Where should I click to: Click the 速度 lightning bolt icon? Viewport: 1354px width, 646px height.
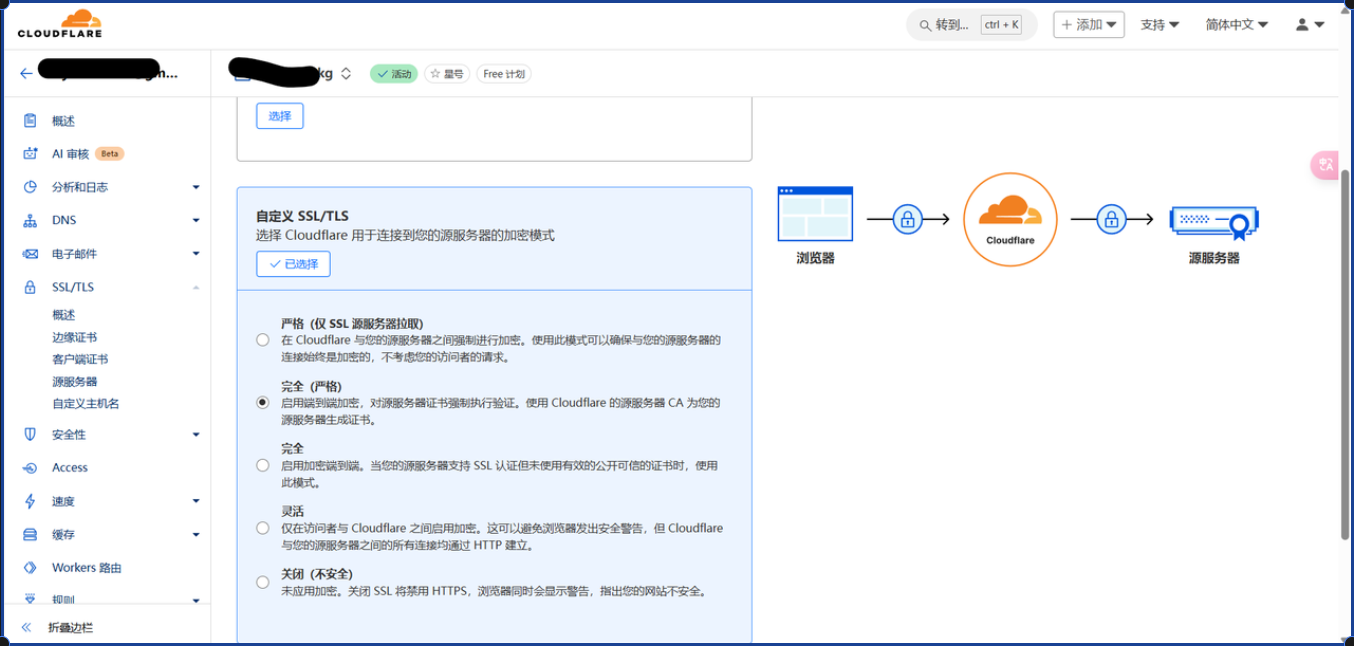coord(30,501)
